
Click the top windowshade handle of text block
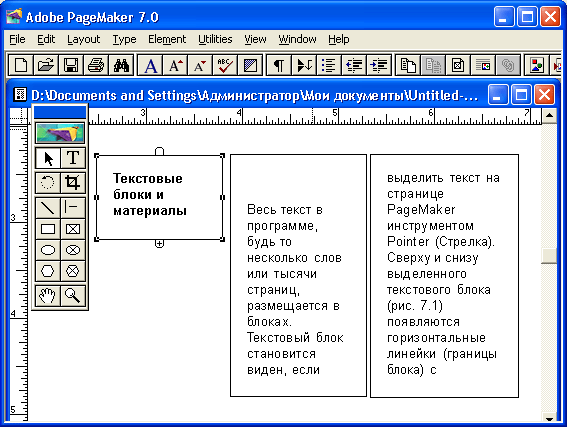tap(159, 151)
